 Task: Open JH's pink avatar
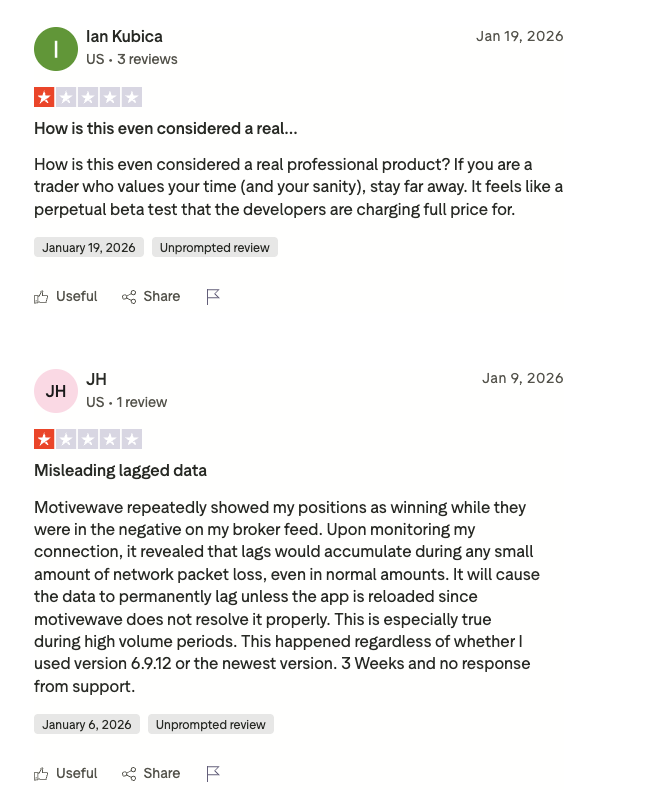coord(56,391)
